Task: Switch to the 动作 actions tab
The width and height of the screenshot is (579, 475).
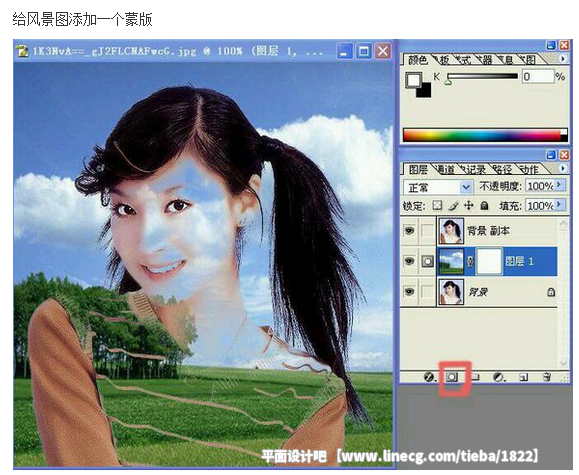Action: (529, 170)
